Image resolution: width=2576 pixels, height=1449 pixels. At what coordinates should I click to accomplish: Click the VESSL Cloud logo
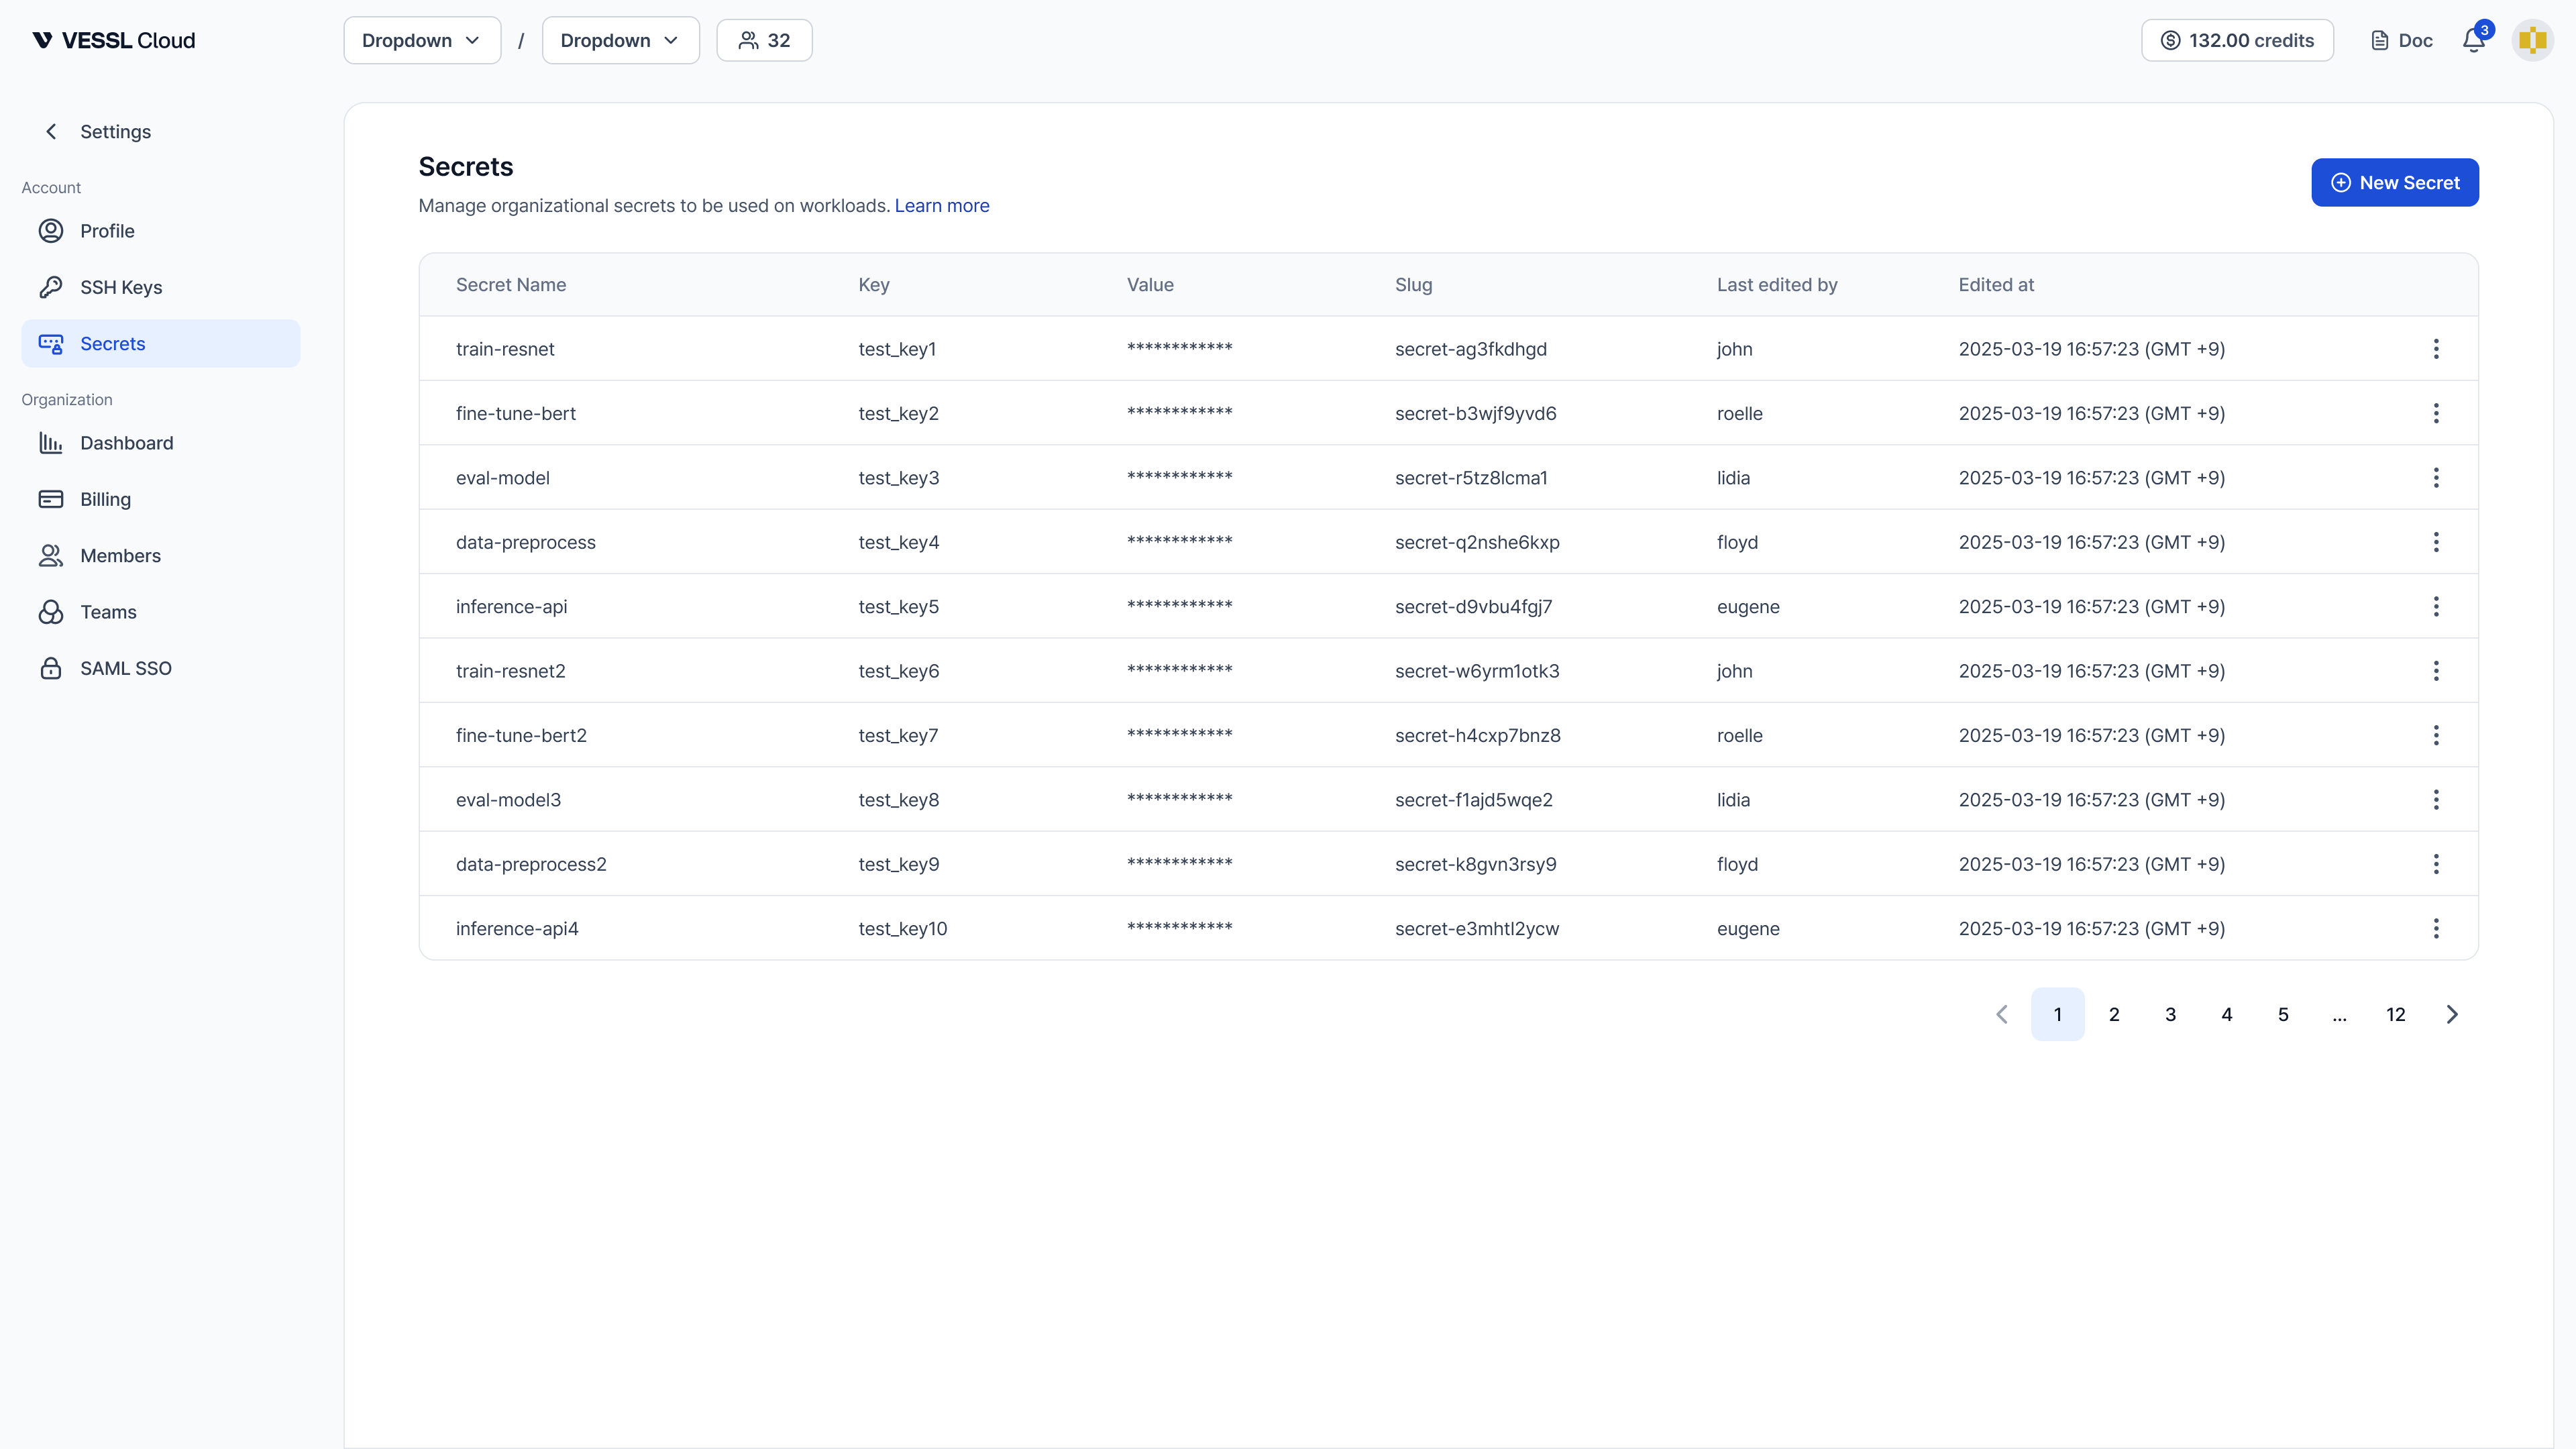click(114, 40)
